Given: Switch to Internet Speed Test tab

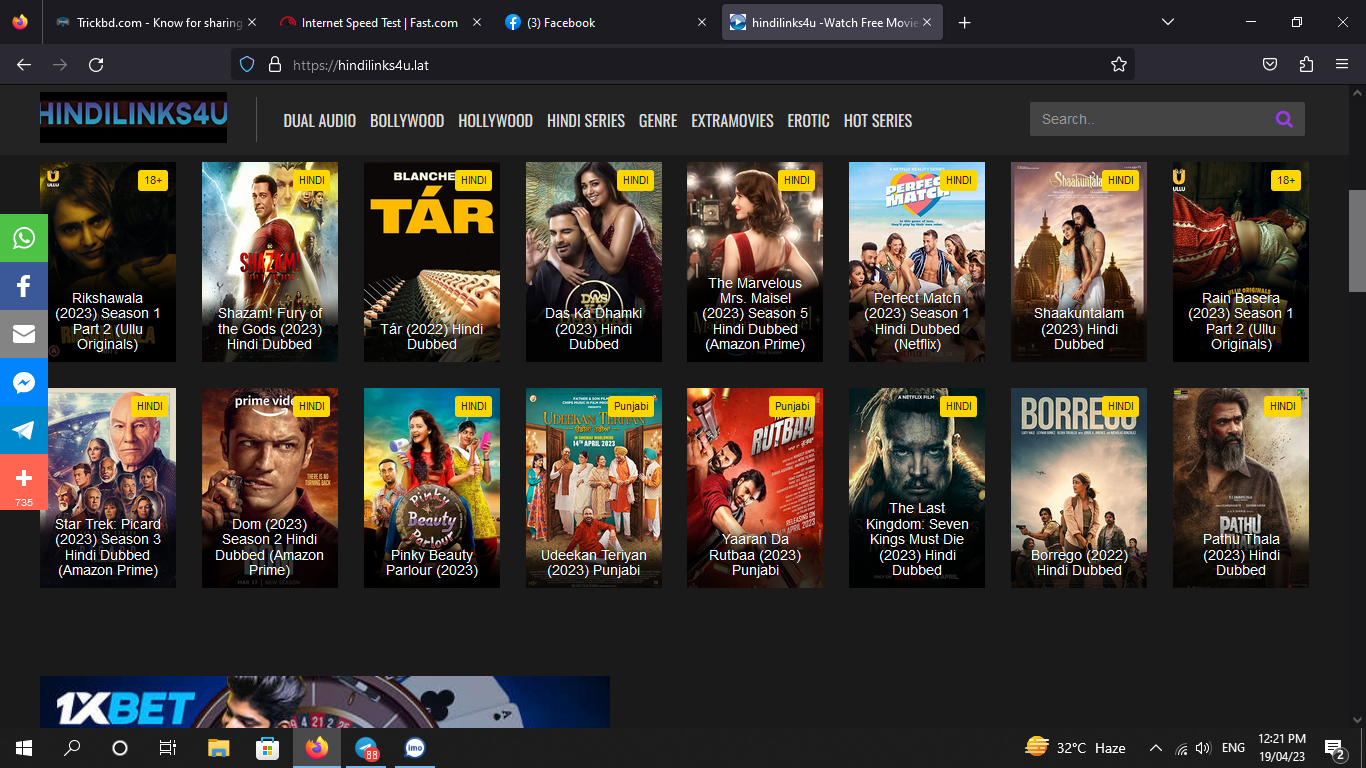Looking at the screenshot, I should tap(380, 22).
